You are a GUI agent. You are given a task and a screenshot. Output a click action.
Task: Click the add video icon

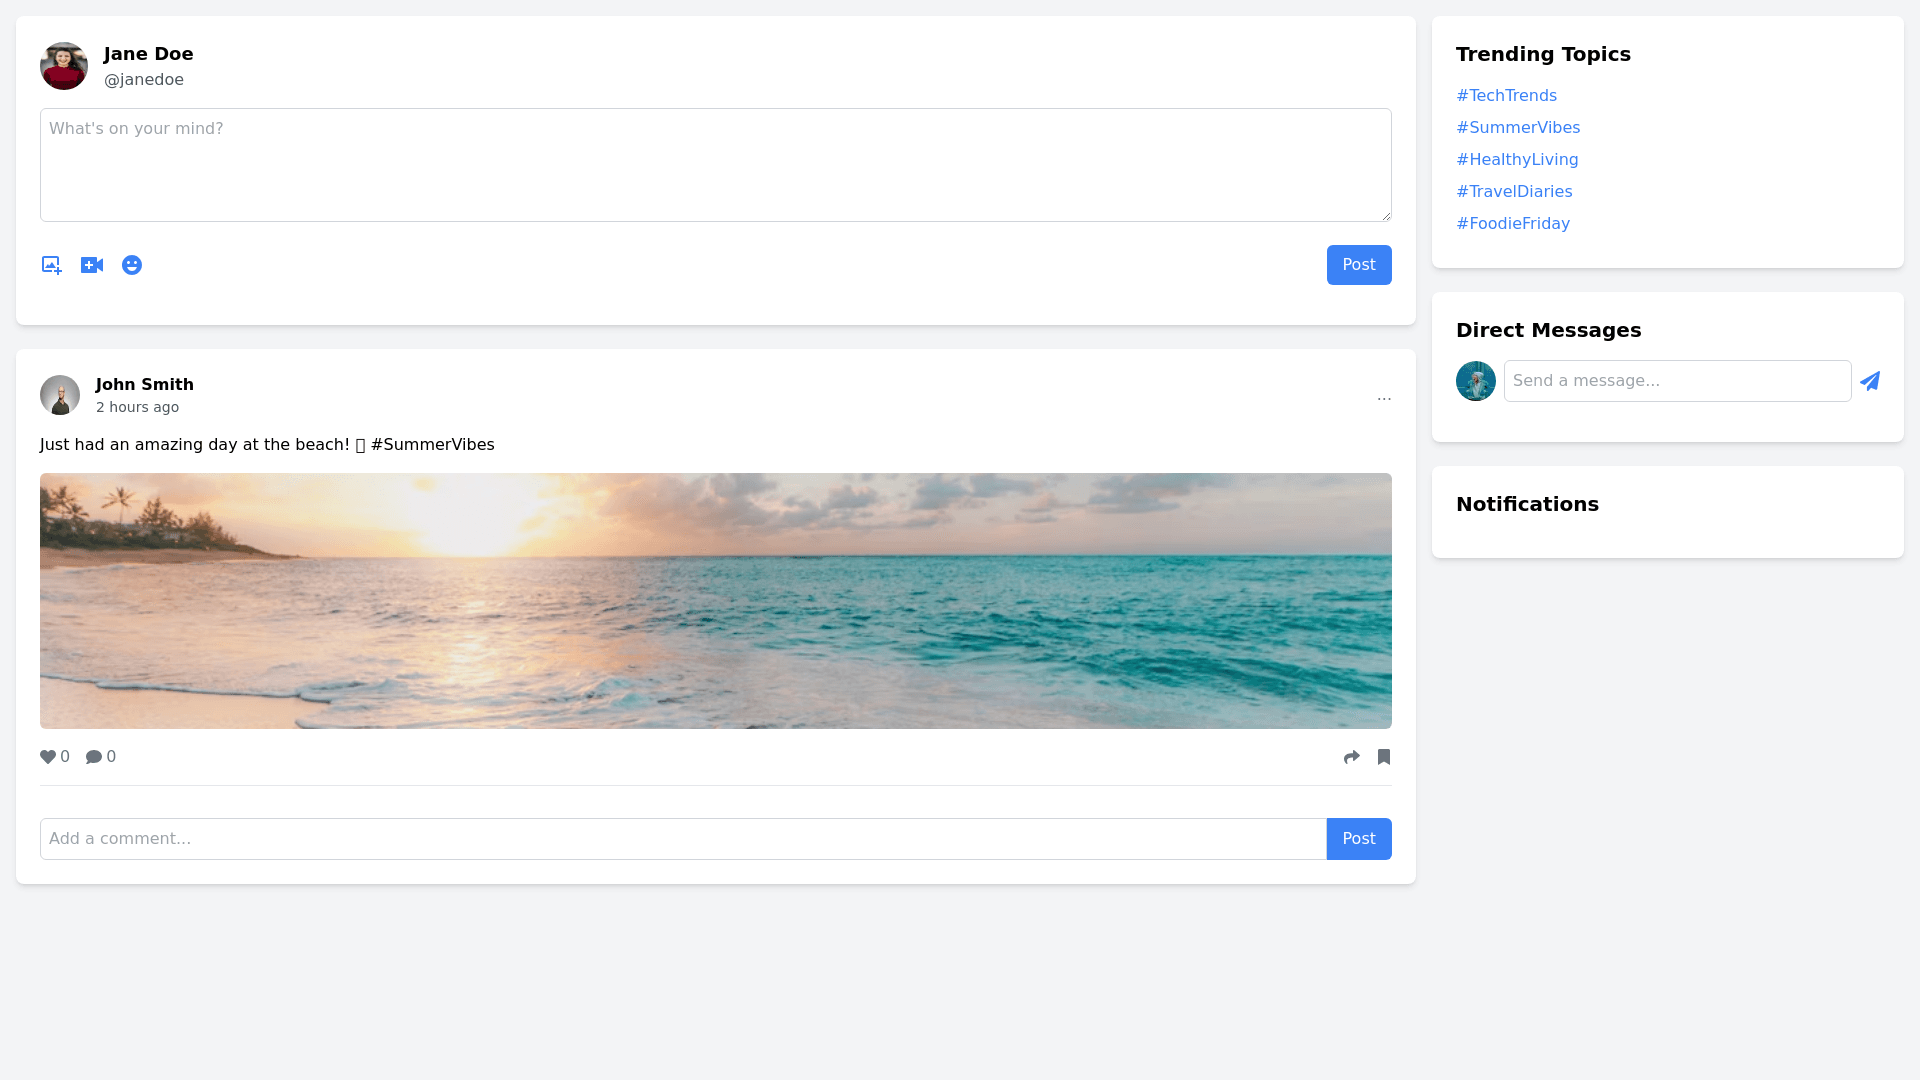[92, 265]
